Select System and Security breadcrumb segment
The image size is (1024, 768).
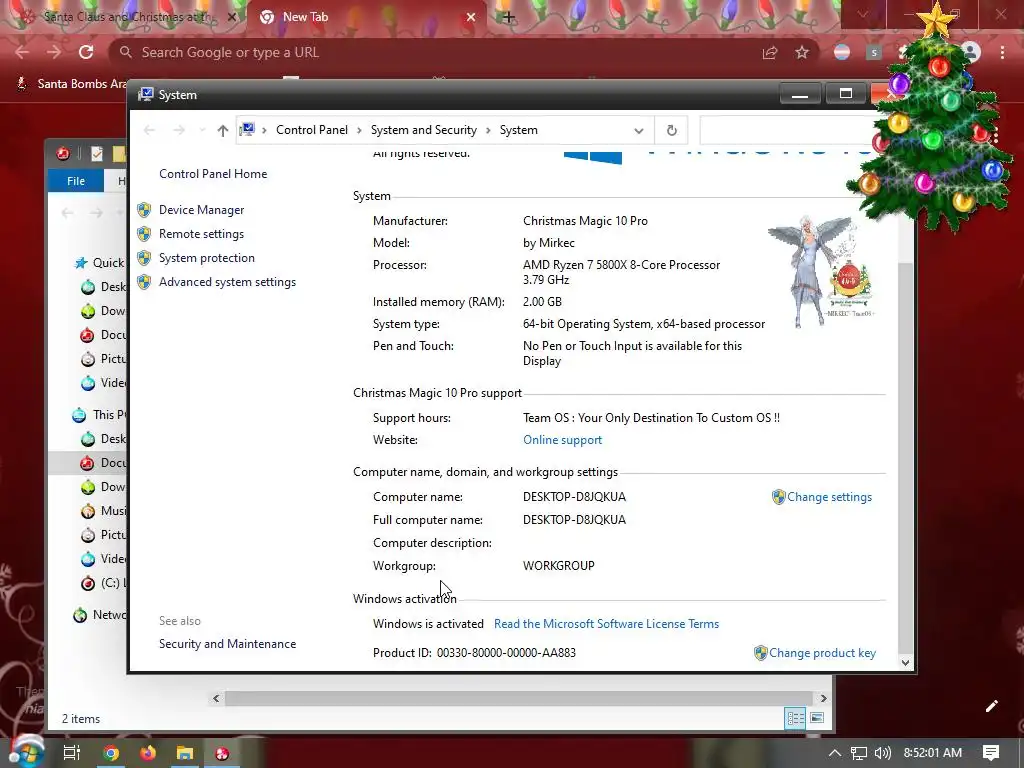tap(424, 130)
